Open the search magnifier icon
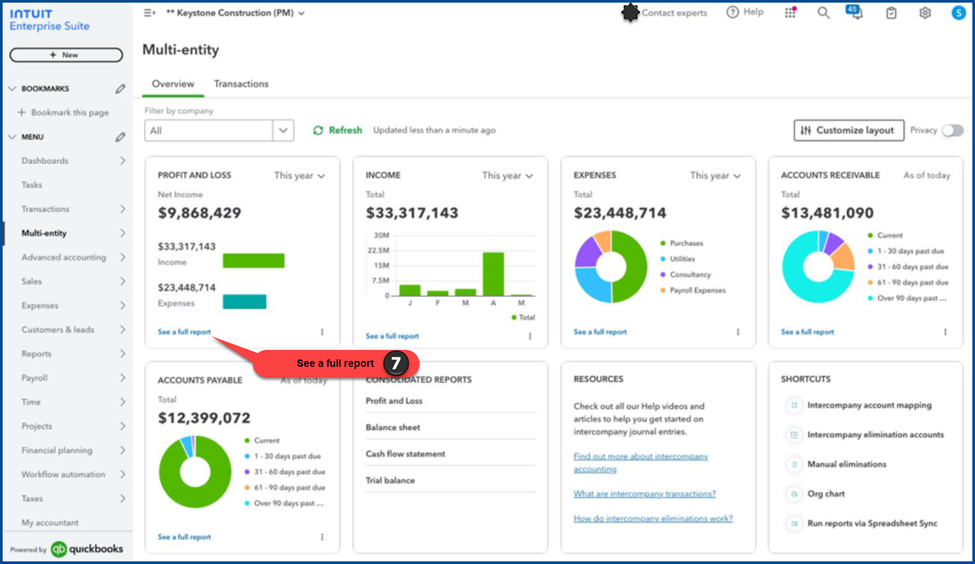 click(x=823, y=12)
